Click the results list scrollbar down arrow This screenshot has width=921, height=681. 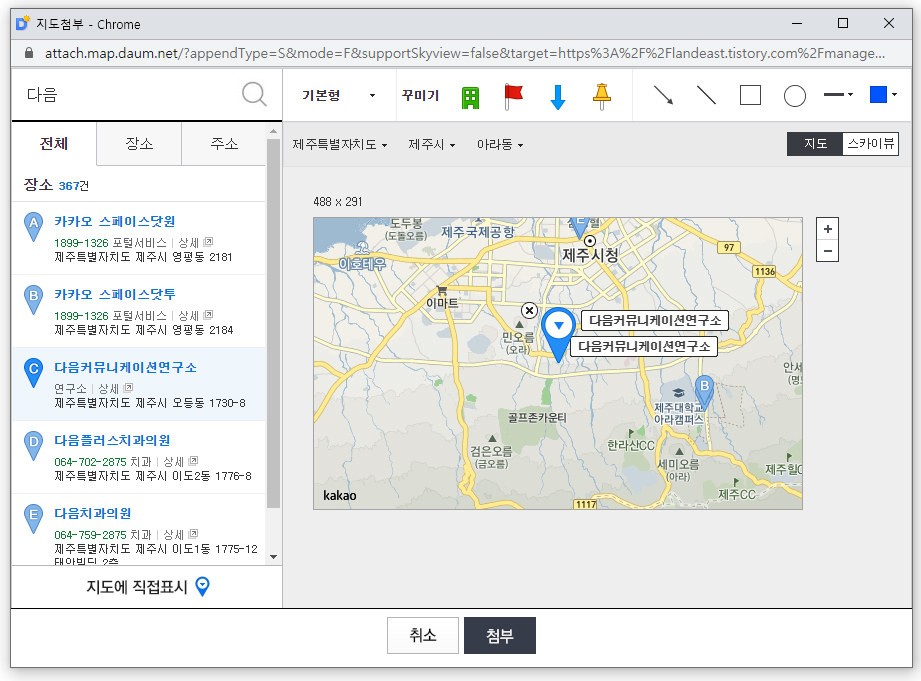pos(273,556)
